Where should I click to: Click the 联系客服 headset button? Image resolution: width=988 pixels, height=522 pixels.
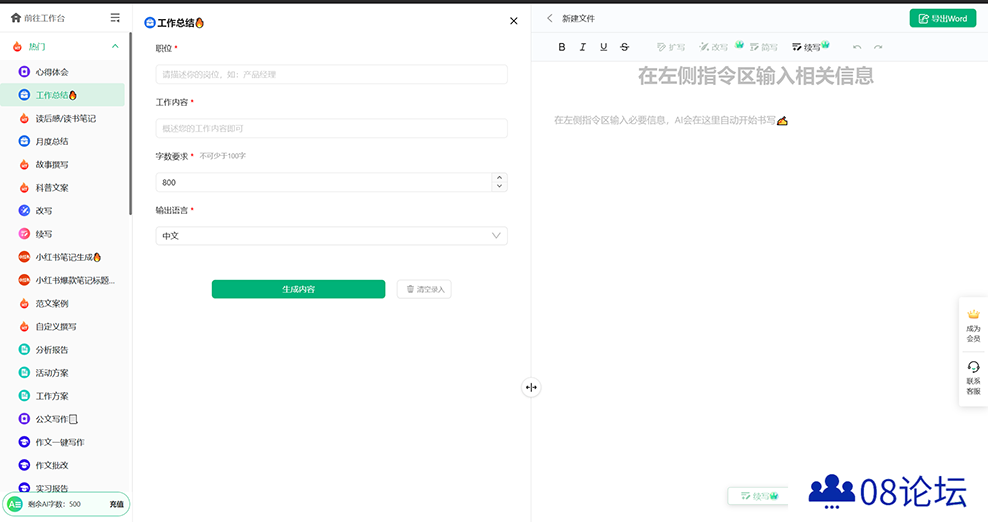[x=974, y=378]
